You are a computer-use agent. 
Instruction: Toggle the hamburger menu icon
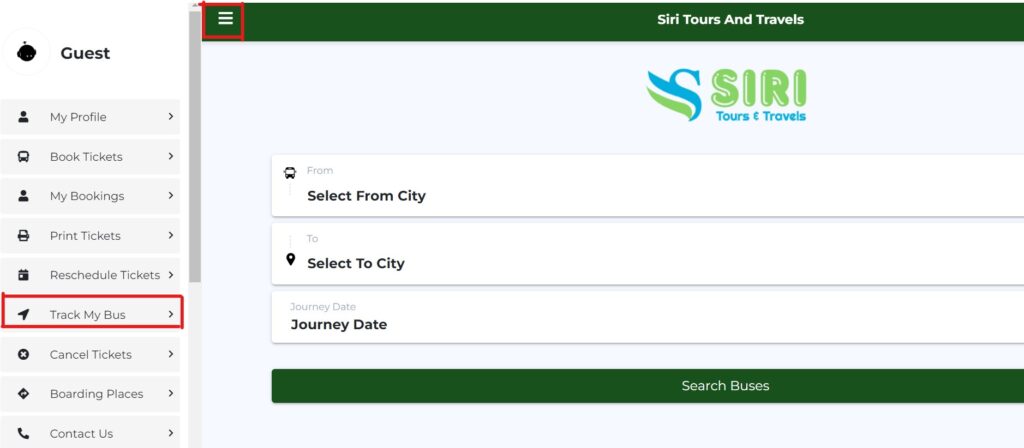click(225, 19)
